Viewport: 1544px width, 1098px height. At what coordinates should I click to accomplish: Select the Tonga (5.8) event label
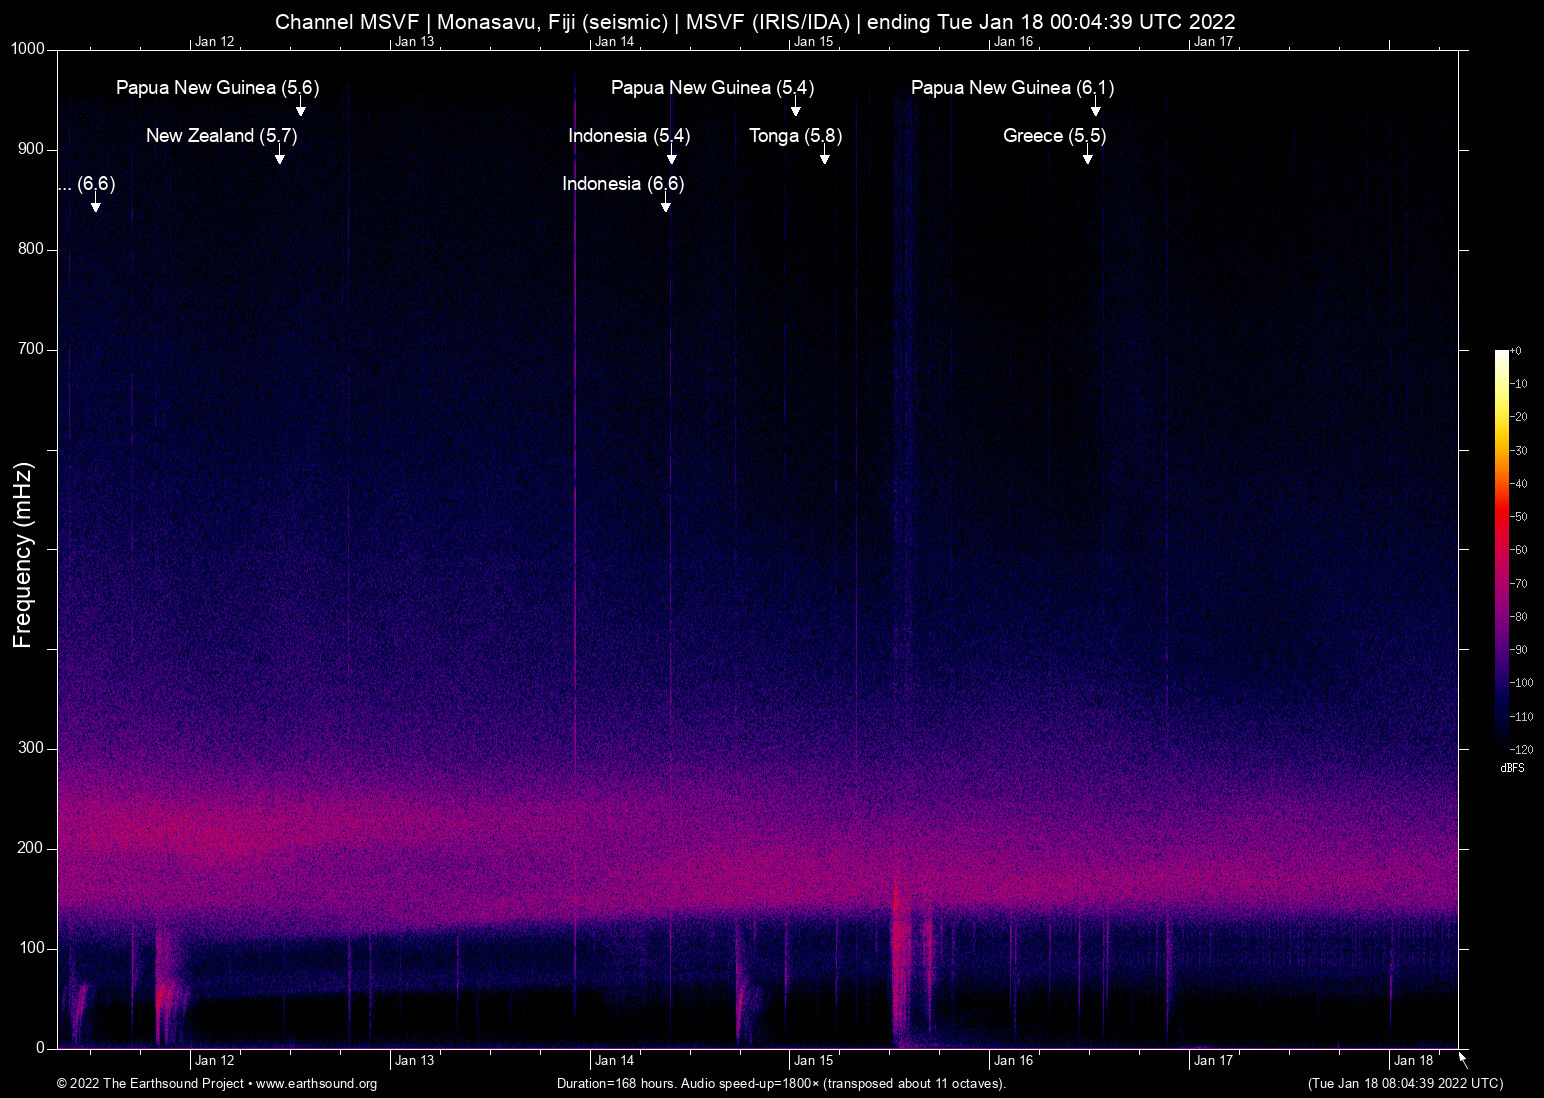click(x=794, y=136)
